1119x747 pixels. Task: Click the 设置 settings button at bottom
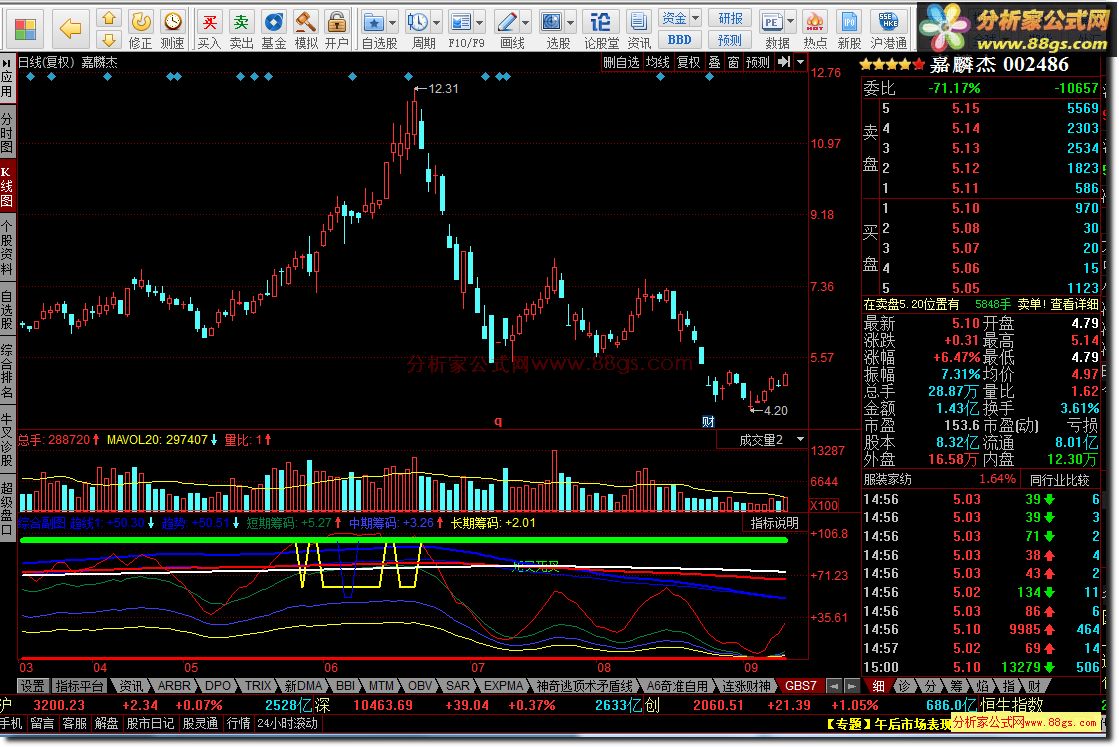click(32, 686)
